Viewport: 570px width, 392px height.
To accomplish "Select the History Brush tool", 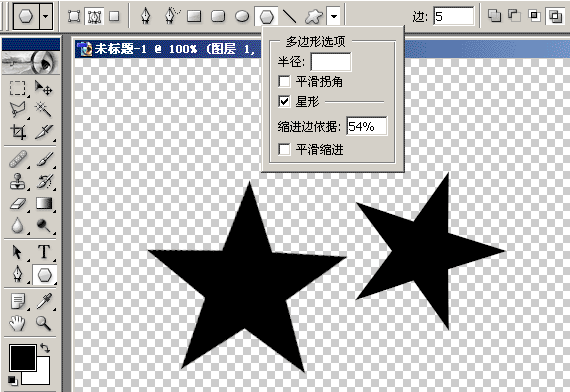I will click(44, 181).
